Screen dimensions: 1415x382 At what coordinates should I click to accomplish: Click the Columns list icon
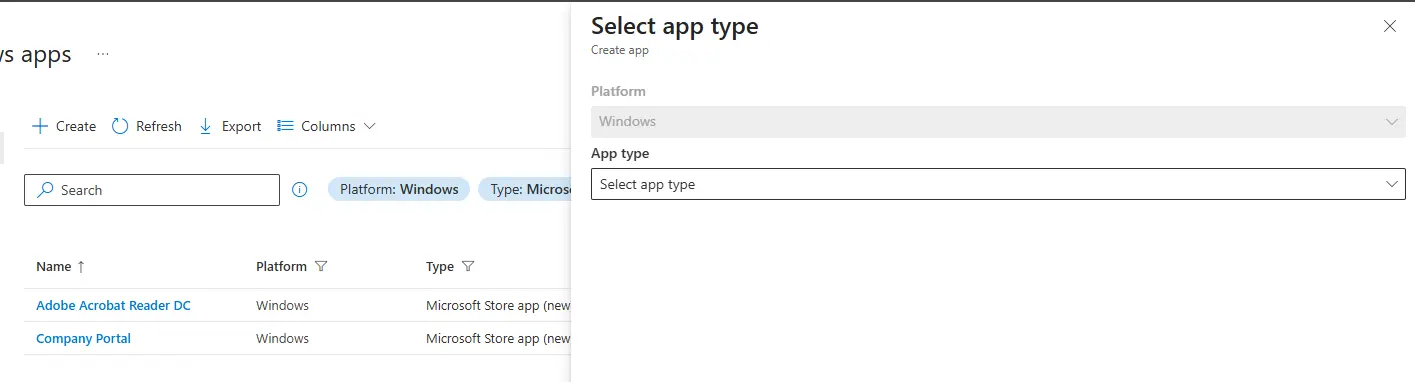(285, 126)
